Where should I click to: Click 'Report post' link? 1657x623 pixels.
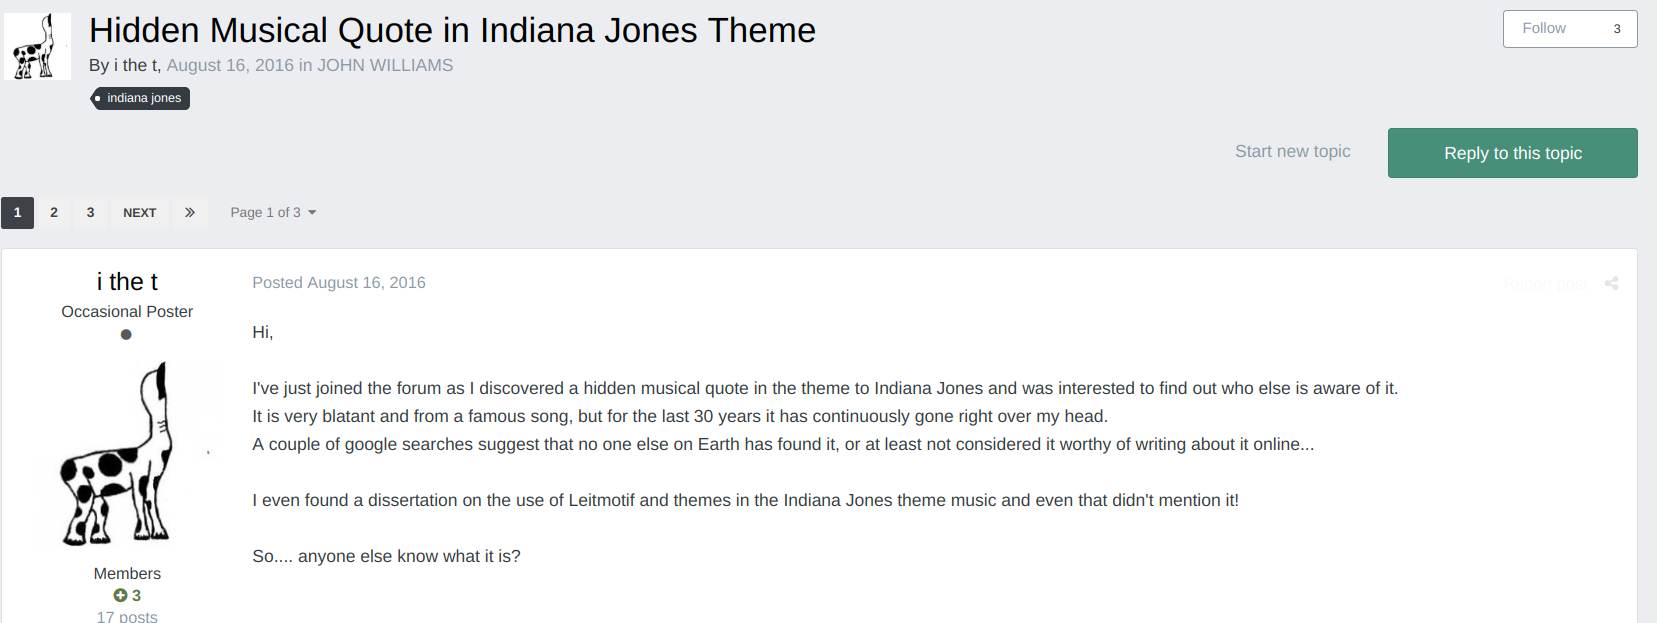pos(1544,284)
